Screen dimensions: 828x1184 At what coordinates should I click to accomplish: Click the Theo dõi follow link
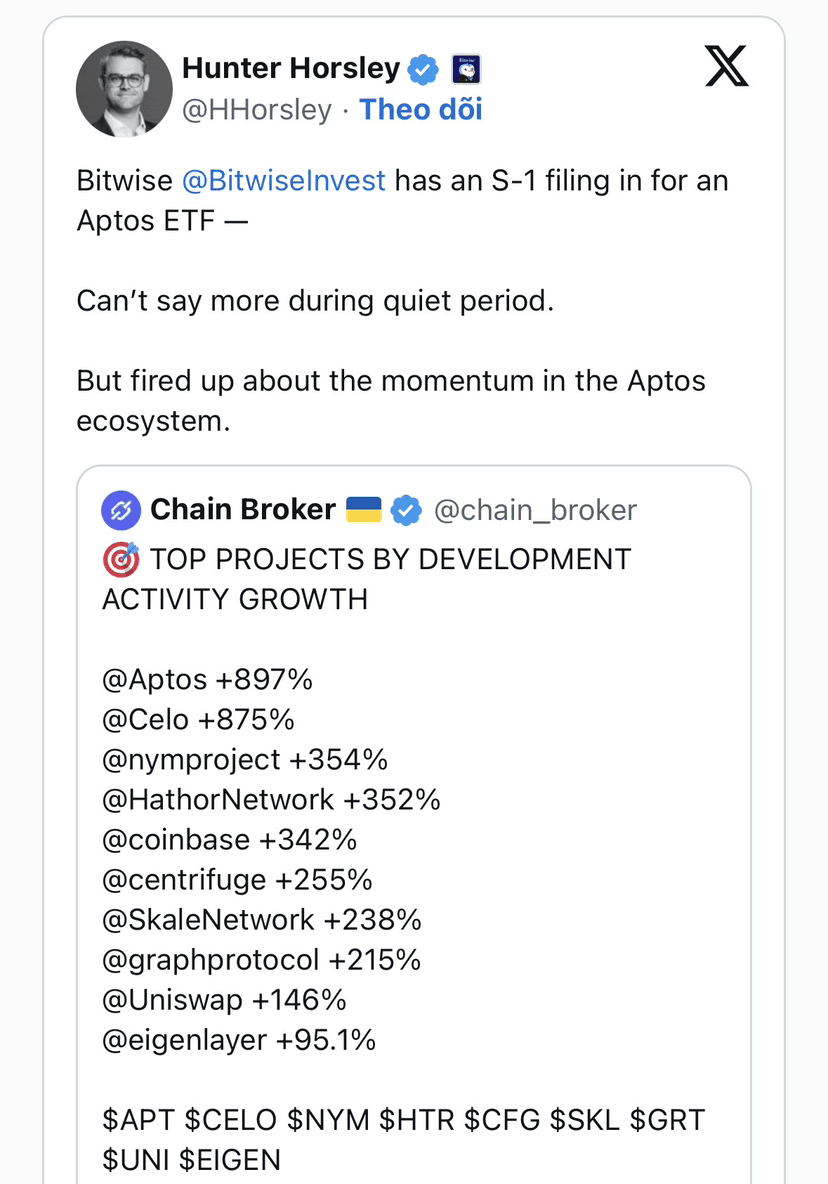click(421, 109)
